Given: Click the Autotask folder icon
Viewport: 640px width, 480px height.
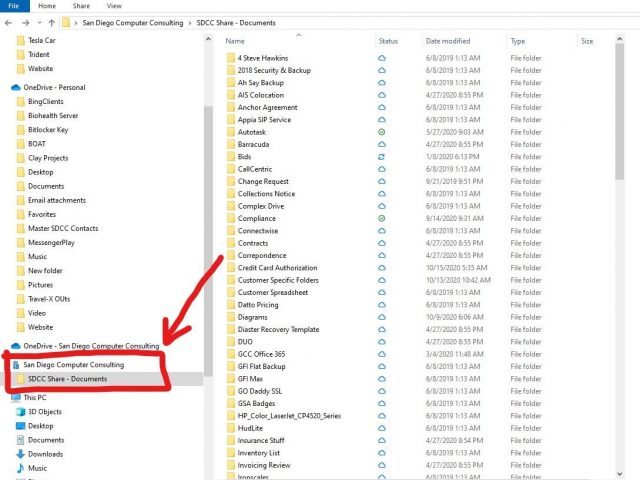Looking at the screenshot, I should (231, 132).
